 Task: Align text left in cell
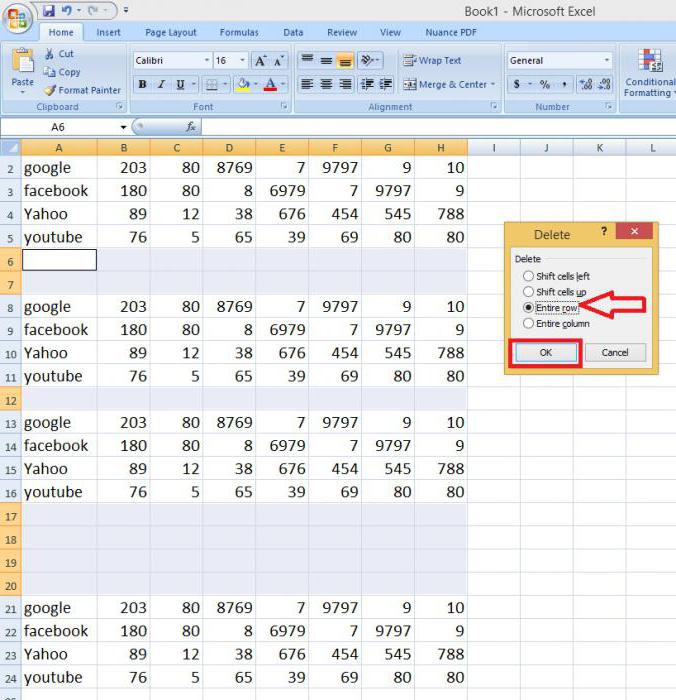click(307, 84)
